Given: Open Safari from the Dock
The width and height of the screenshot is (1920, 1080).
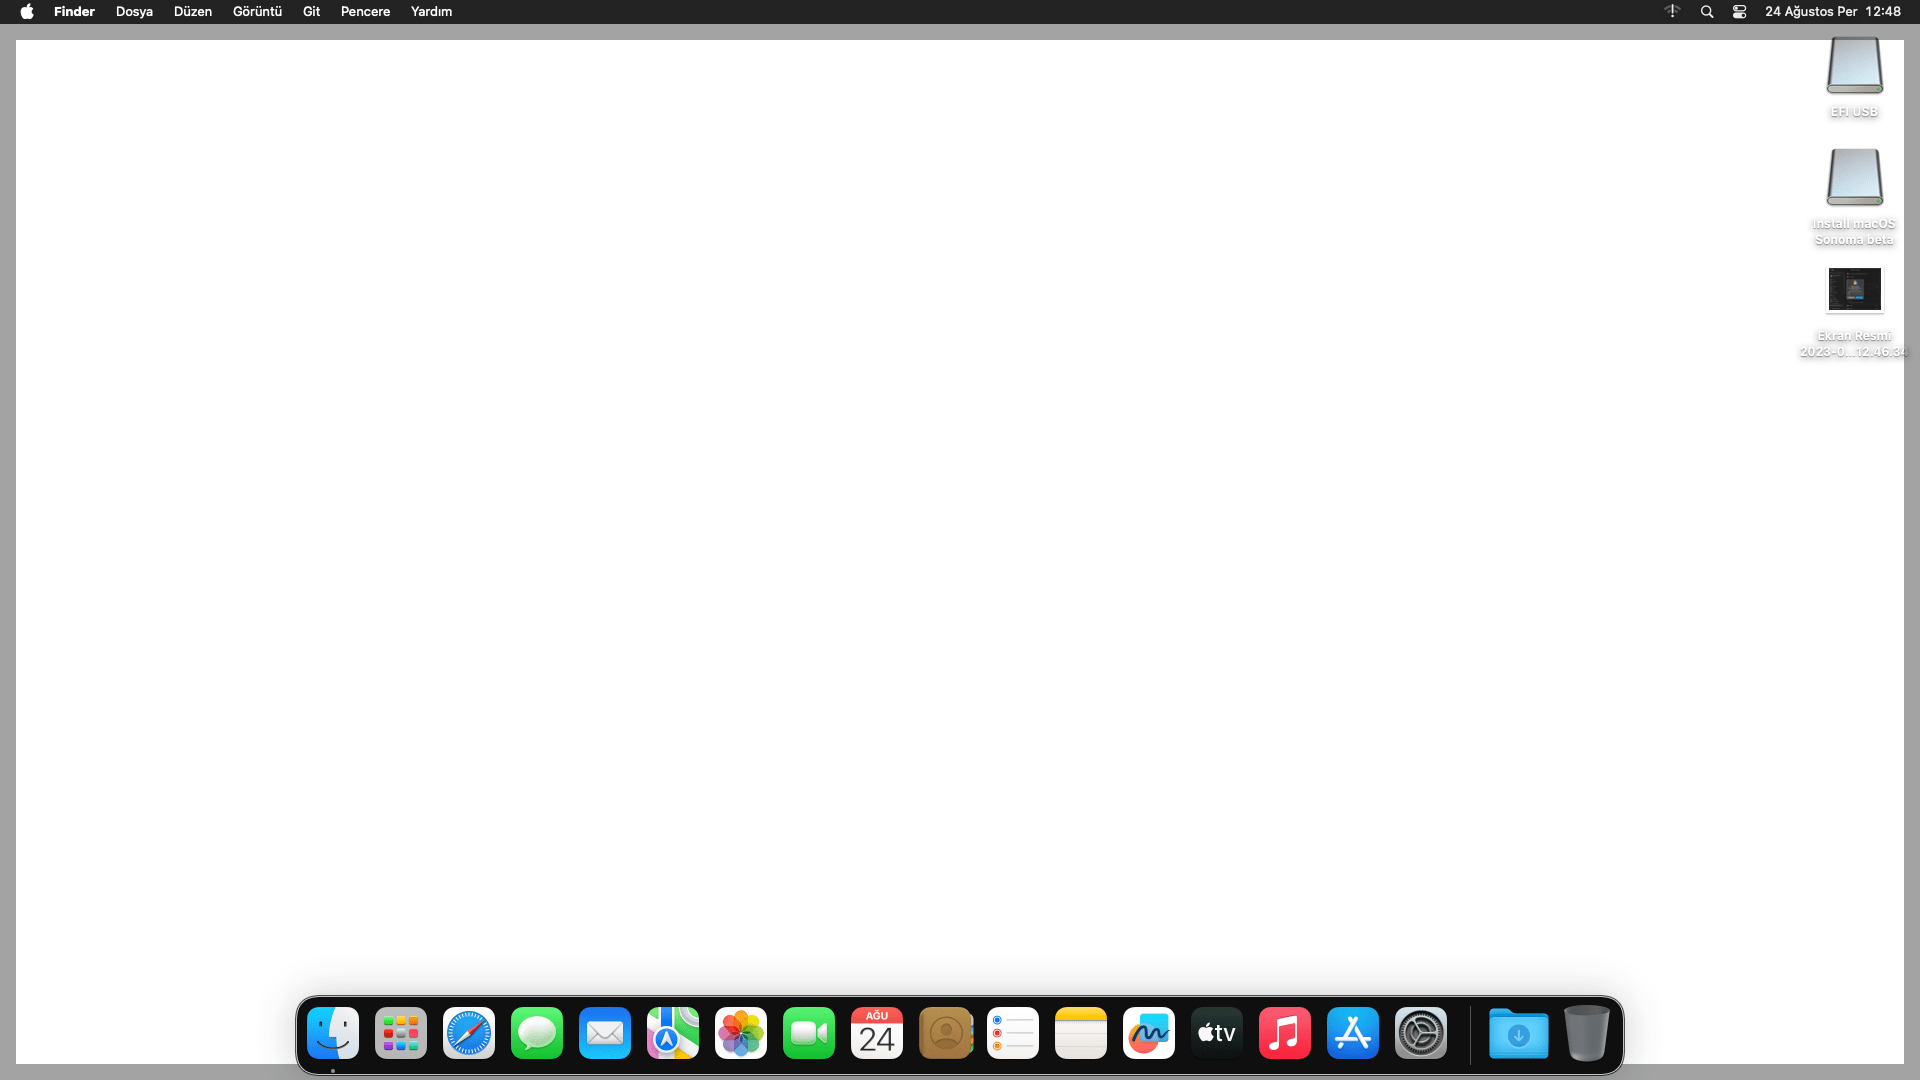Looking at the screenshot, I should click(x=468, y=1032).
